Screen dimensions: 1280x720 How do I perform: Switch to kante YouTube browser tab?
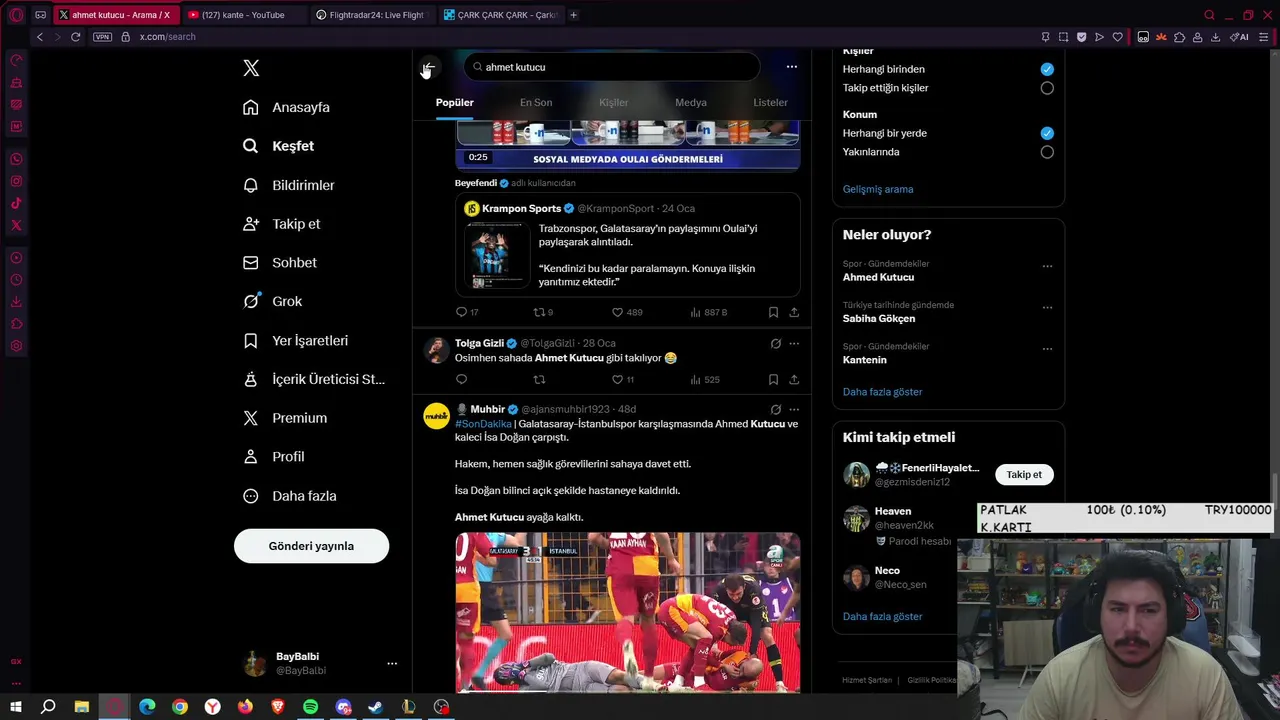pyautogui.click(x=242, y=15)
